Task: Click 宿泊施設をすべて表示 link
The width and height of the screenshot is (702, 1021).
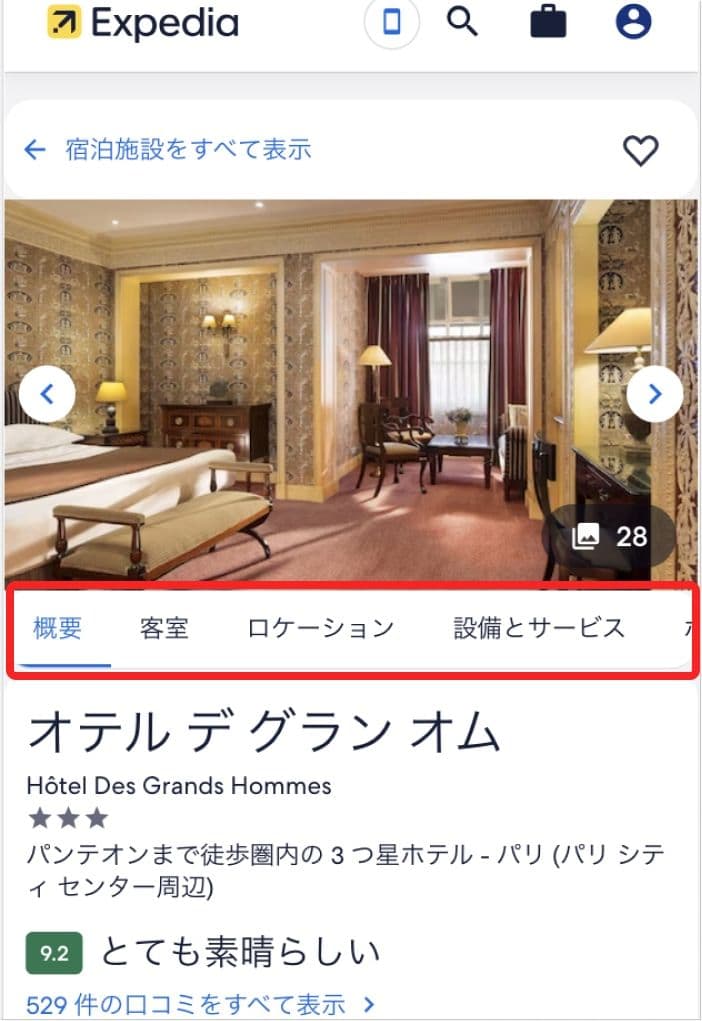Action: (x=188, y=150)
